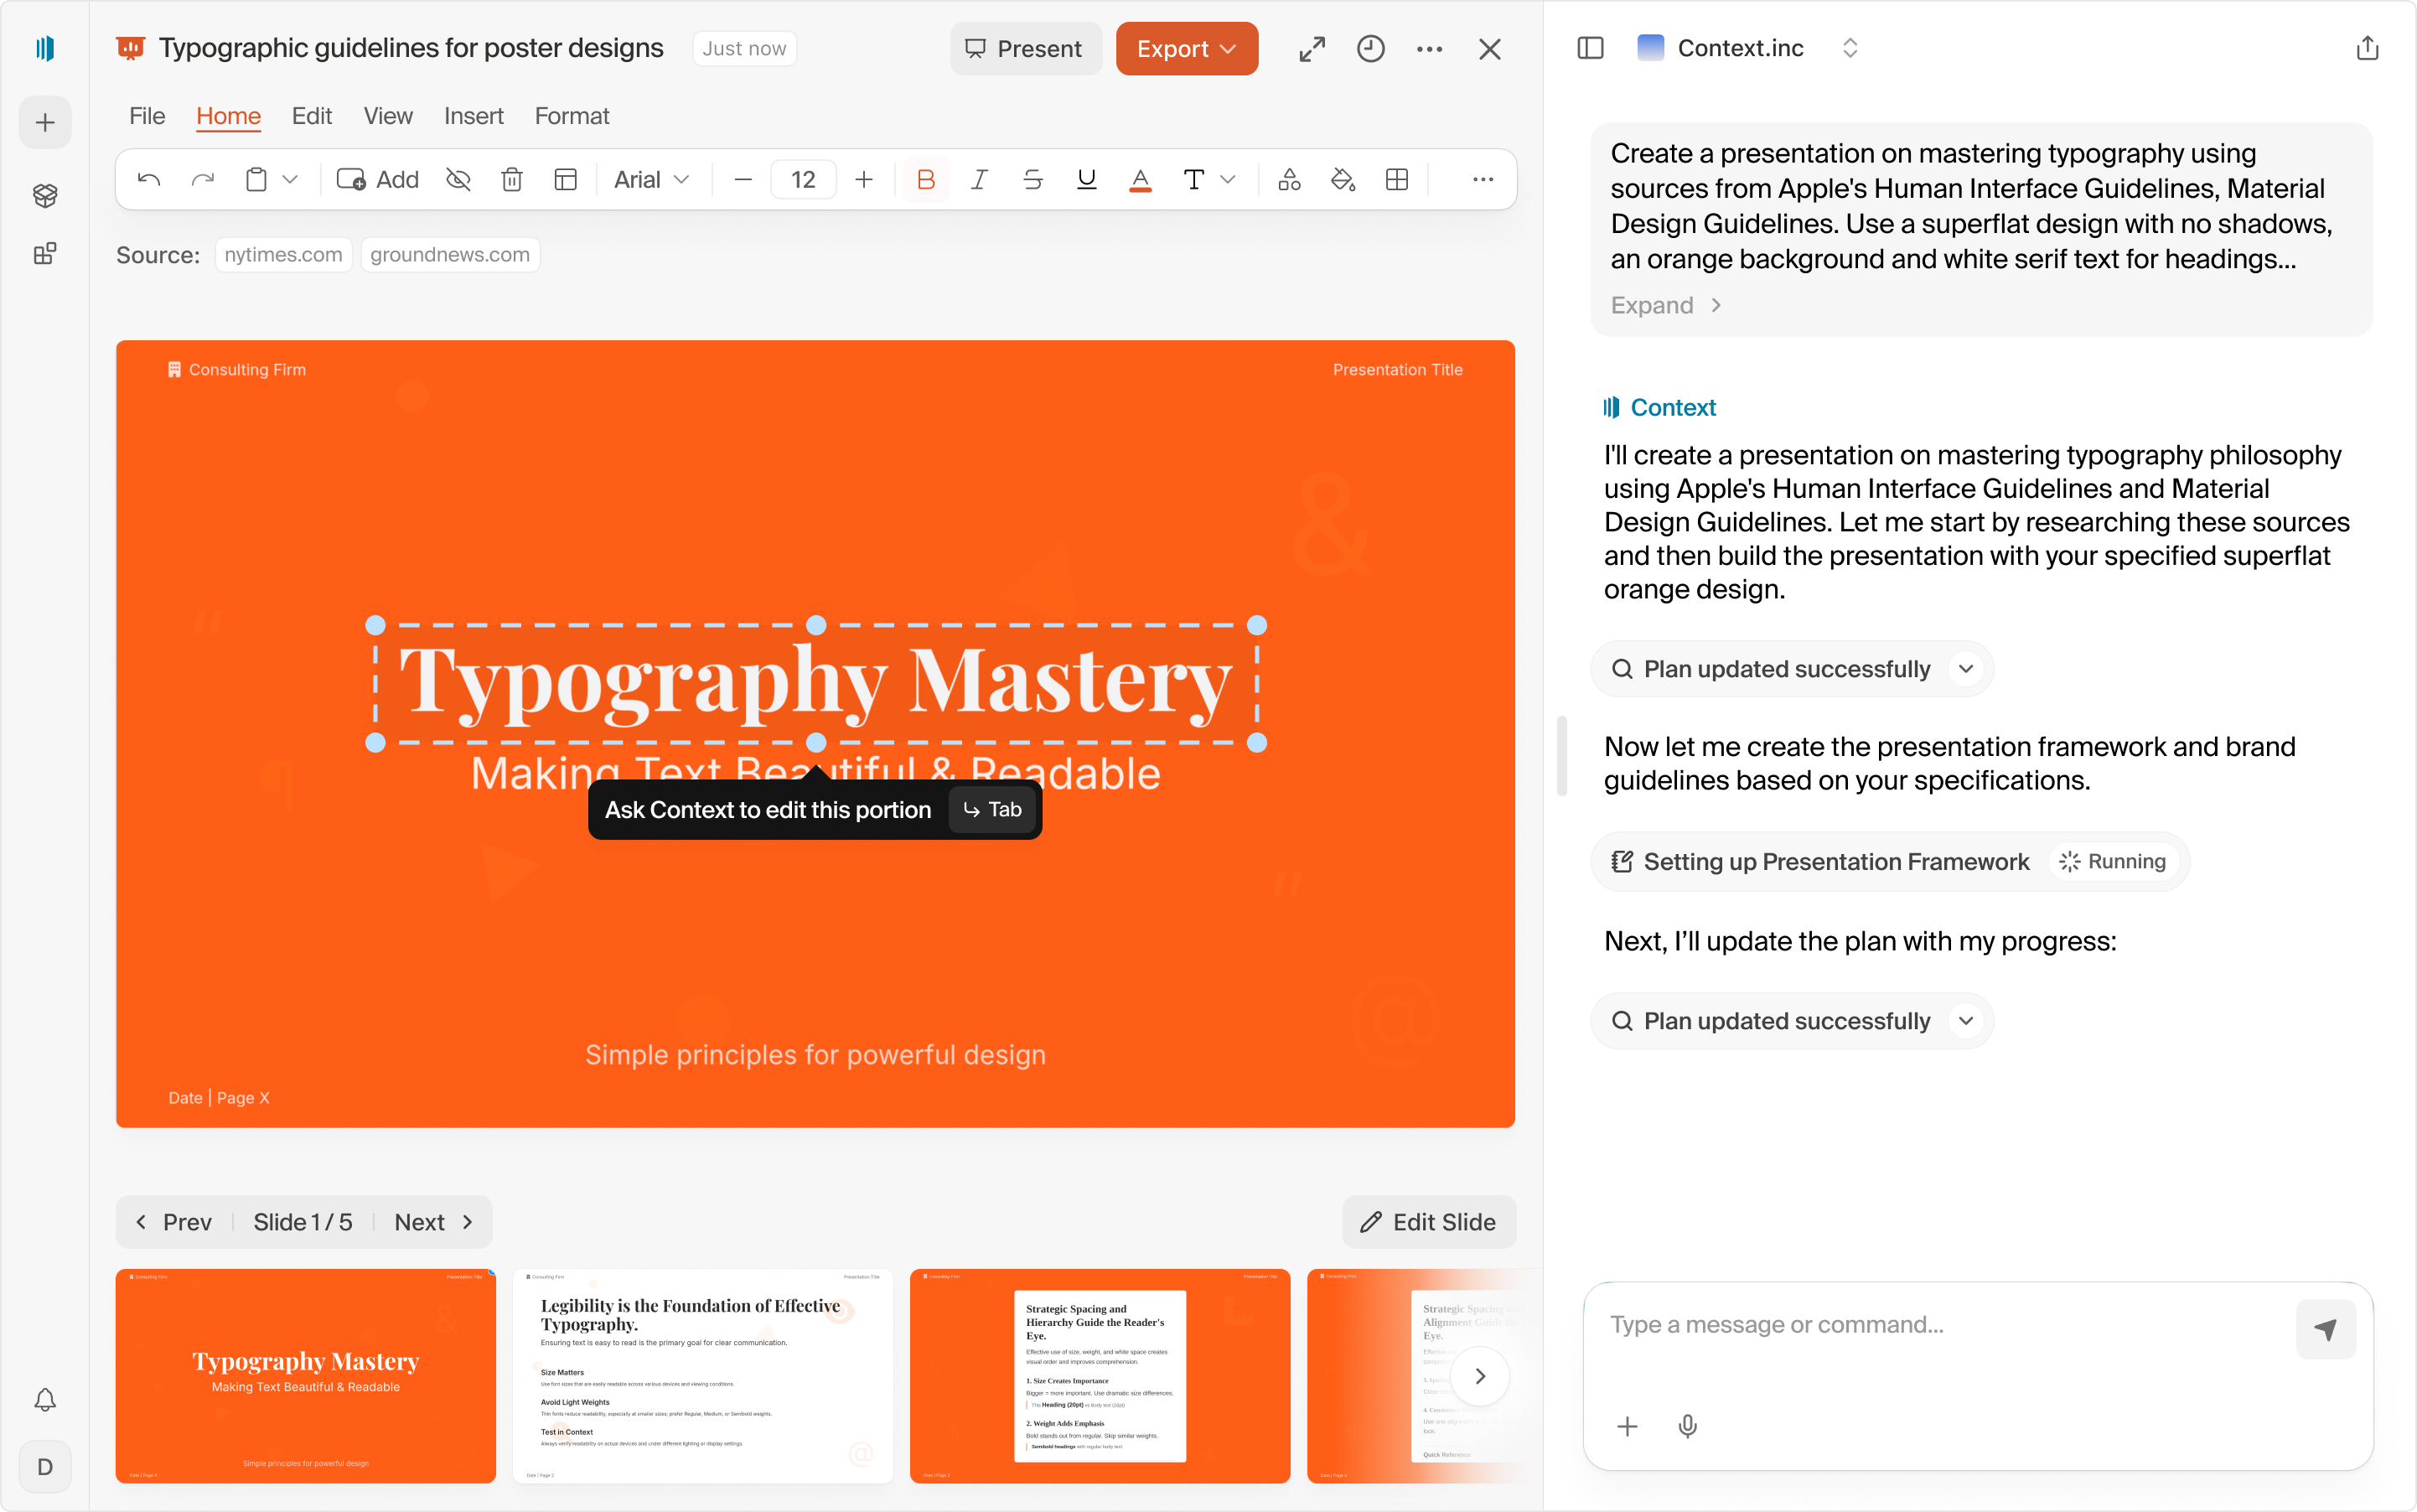
Task: Open the shapes insertion tool
Action: tap(1288, 179)
